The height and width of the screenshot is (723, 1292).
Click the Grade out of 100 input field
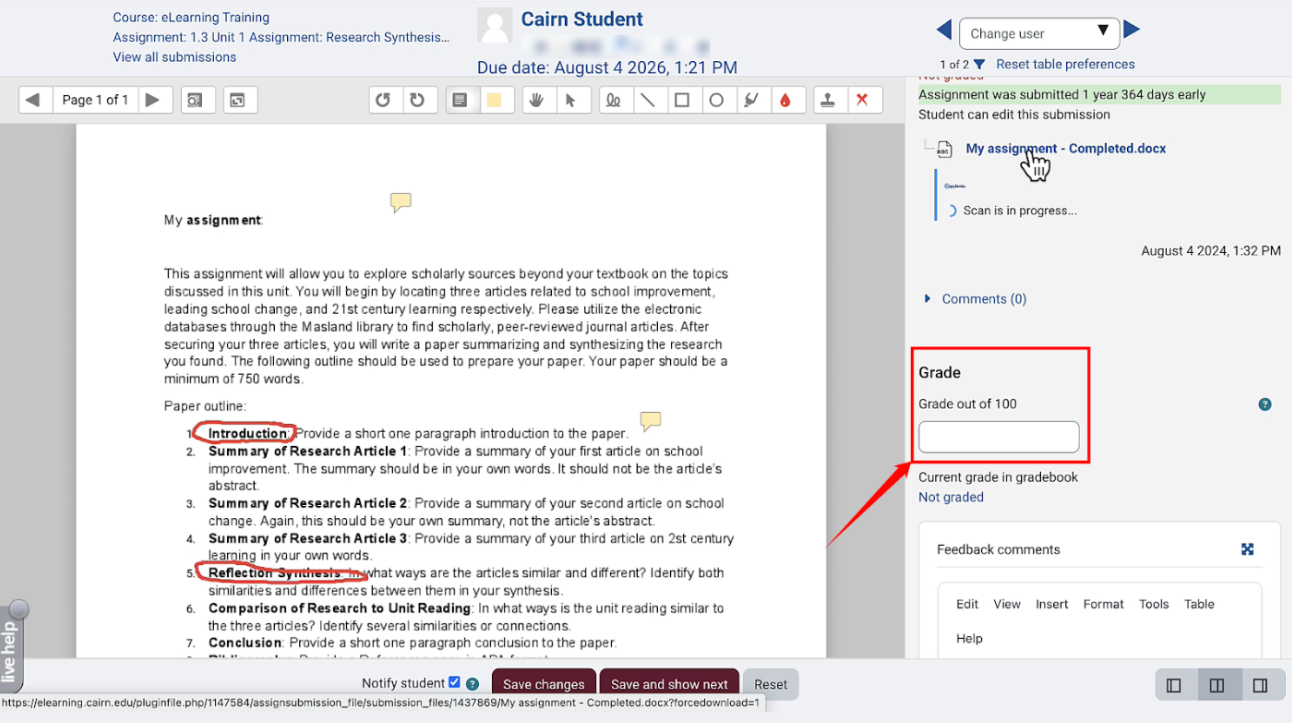(x=999, y=437)
